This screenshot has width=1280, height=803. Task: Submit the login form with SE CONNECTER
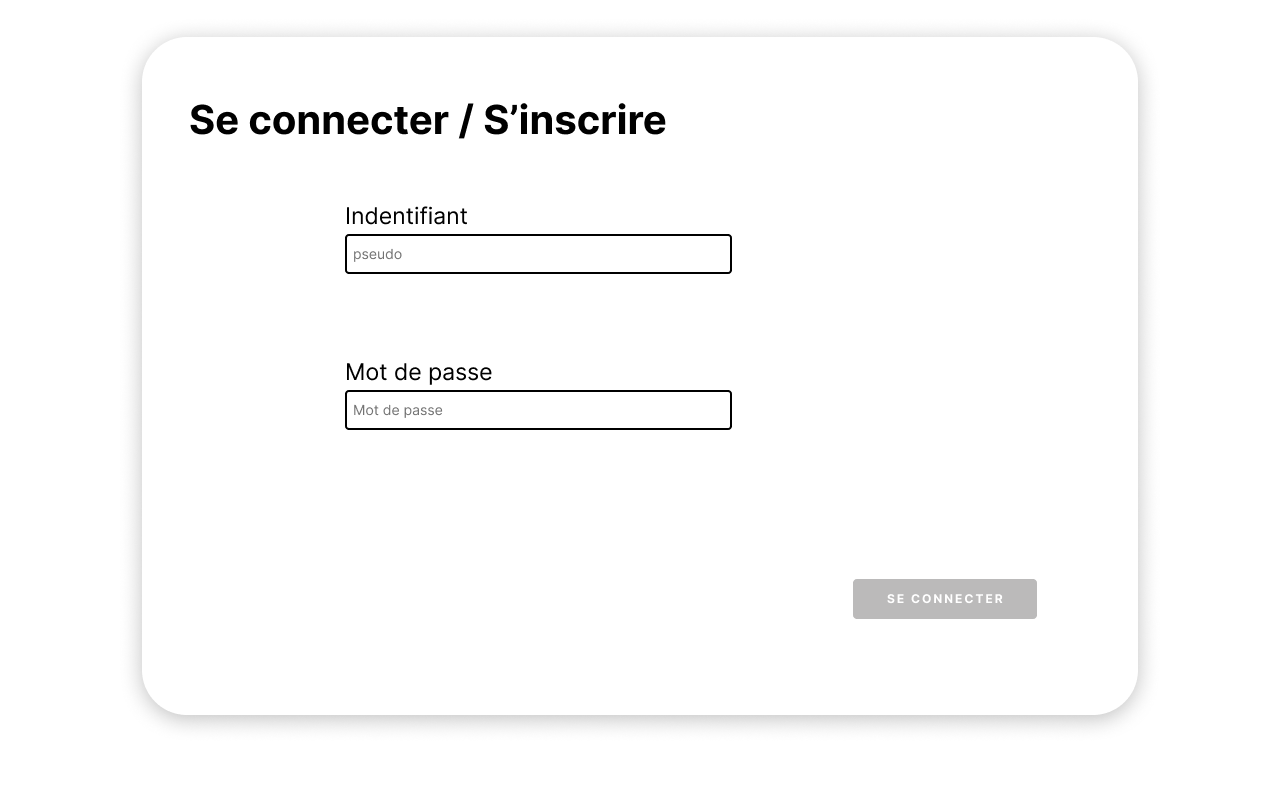[x=944, y=599]
